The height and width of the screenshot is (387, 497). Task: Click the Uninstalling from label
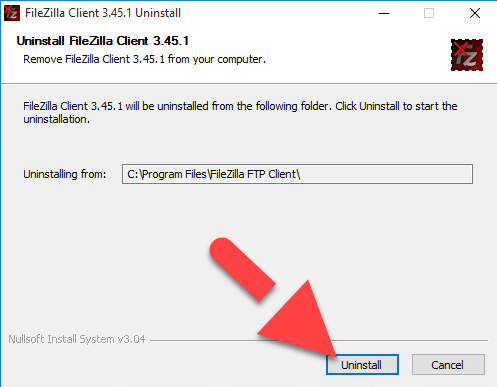(64, 174)
